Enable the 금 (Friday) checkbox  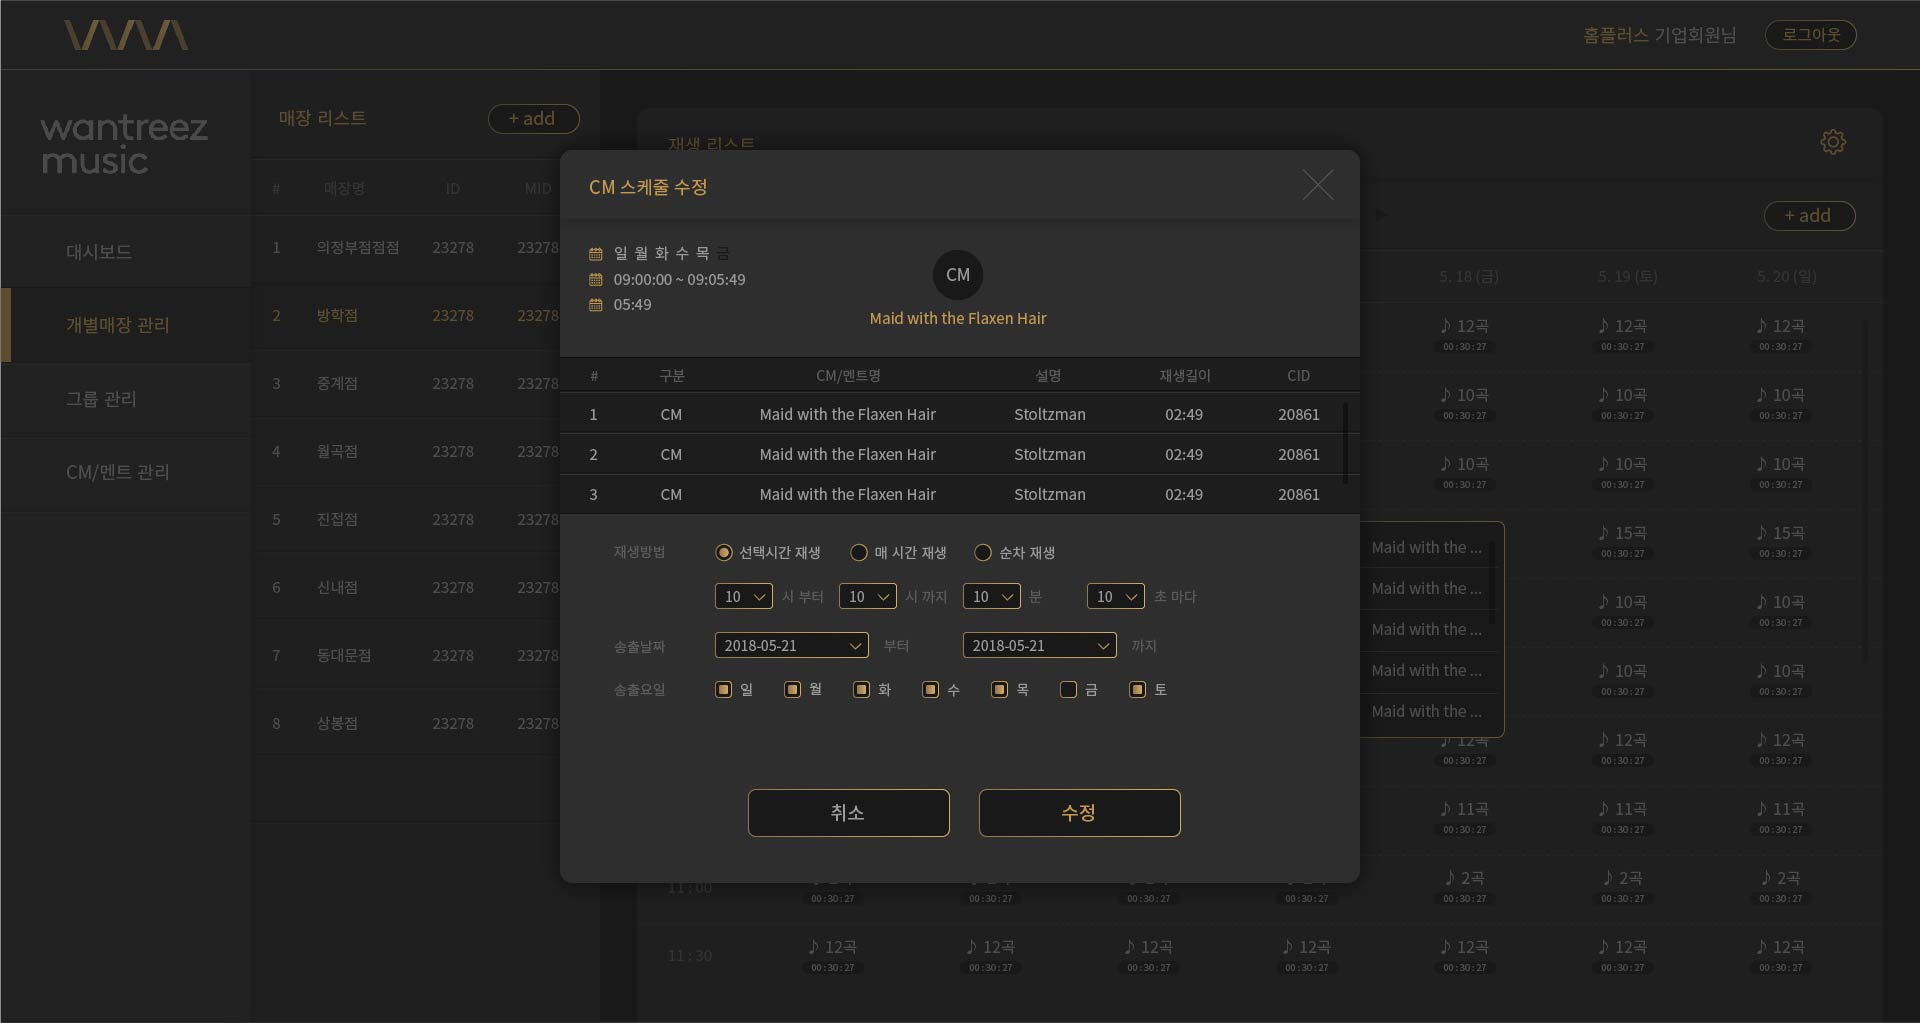(1068, 690)
